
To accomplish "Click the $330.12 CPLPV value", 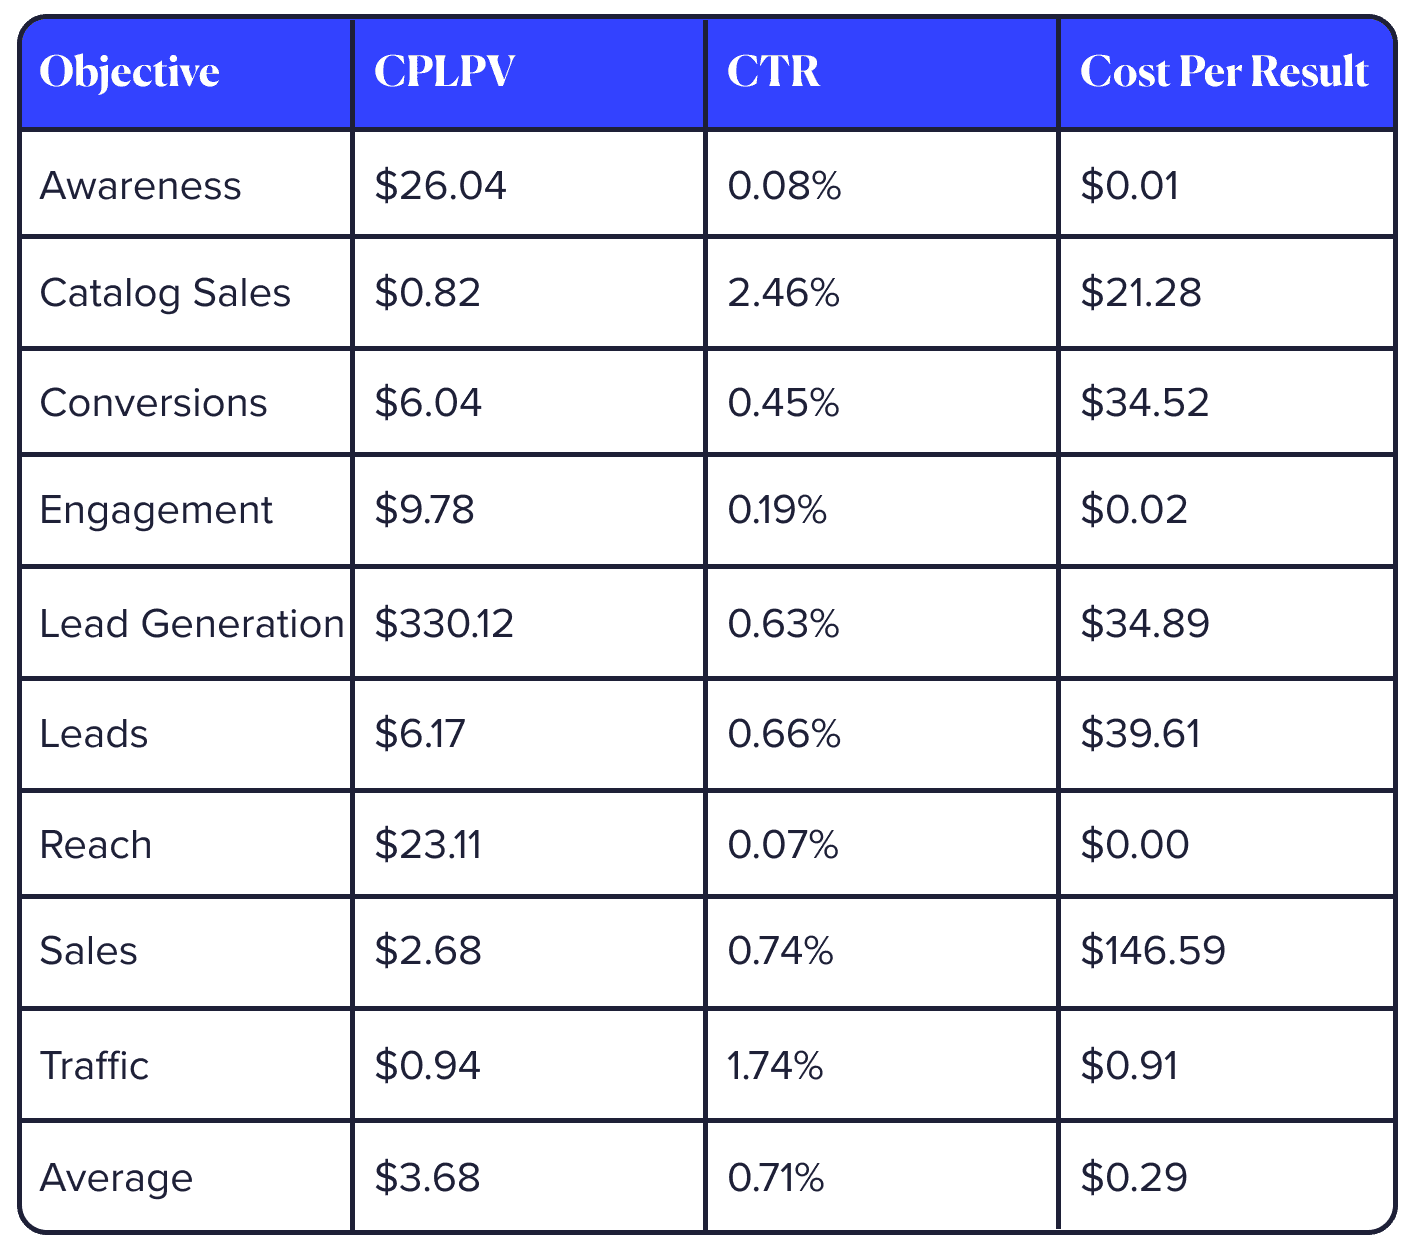I will coord(444,624).
